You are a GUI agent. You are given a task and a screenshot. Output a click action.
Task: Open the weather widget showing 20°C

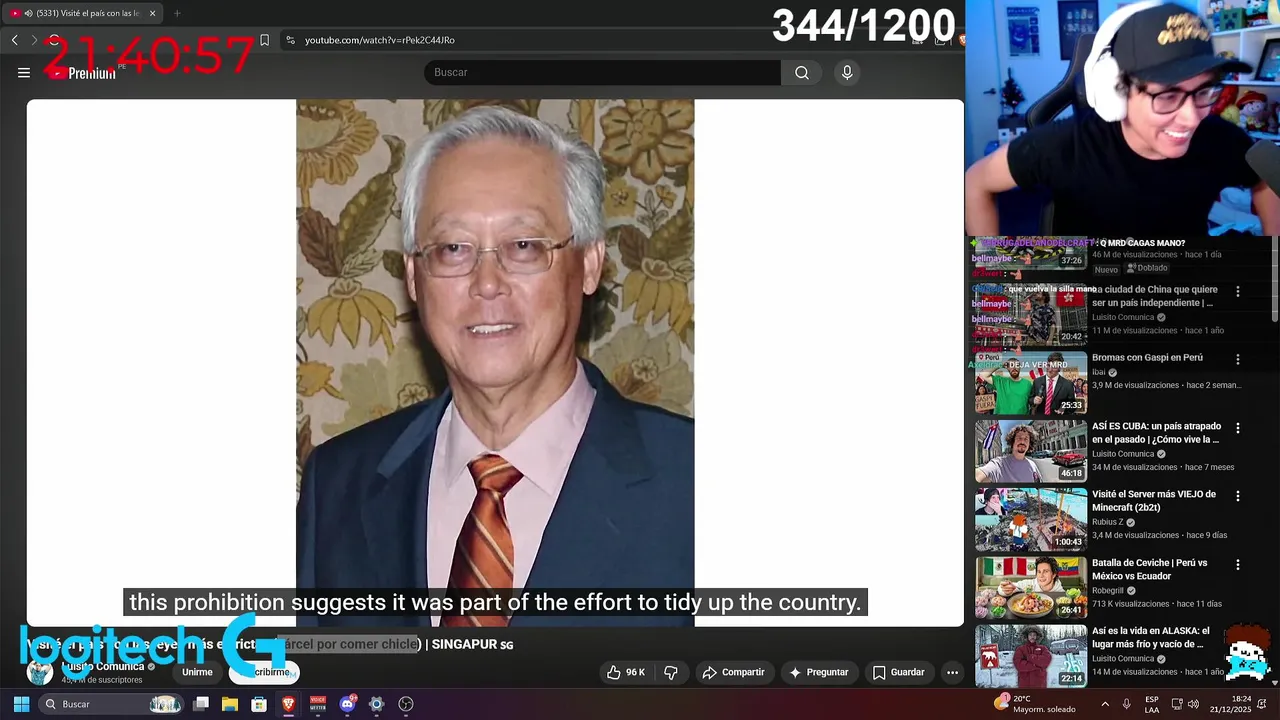click(1035, 704)
